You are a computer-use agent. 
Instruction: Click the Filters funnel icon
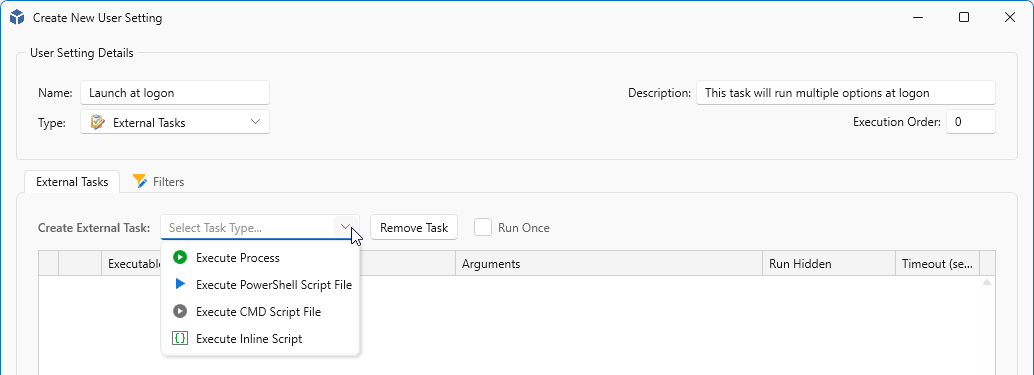click(x=139, y=181)
